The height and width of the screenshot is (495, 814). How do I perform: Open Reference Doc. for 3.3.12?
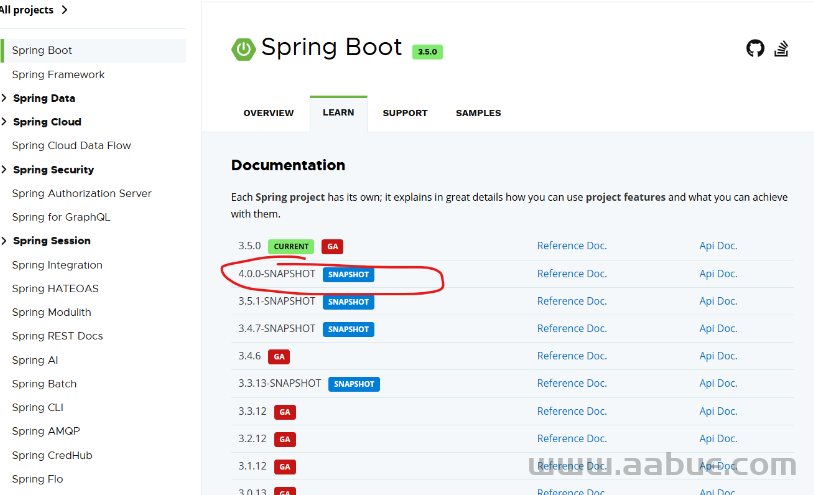572,411
